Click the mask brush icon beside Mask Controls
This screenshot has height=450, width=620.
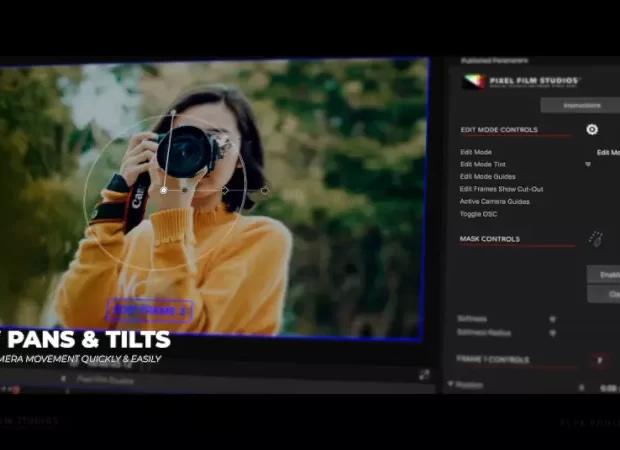[x=595, y=239]
